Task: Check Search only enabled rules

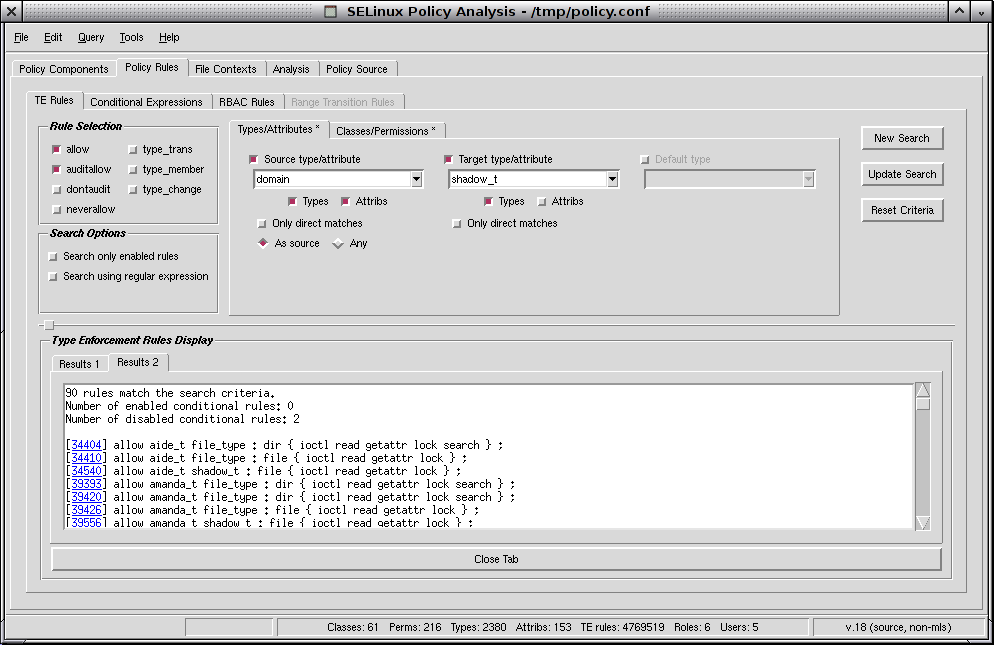Action: coord(53,257)
